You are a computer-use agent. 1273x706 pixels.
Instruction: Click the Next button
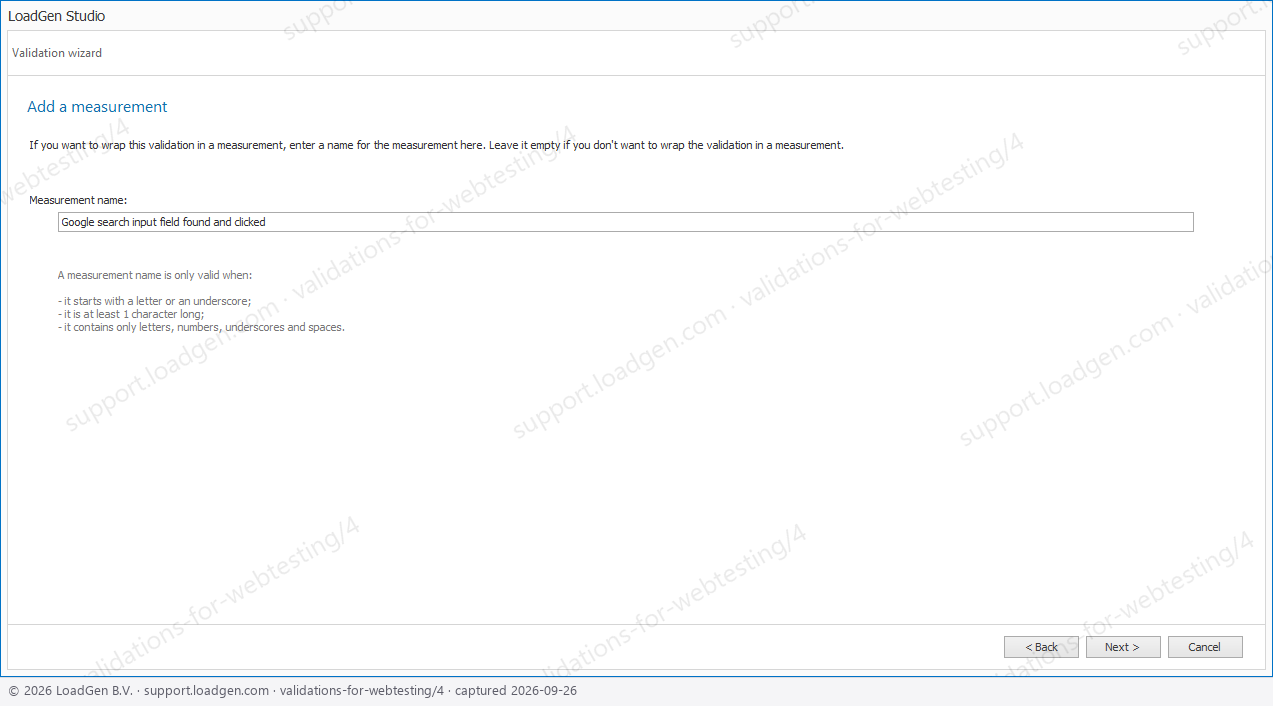click(x=1123, y=647)
